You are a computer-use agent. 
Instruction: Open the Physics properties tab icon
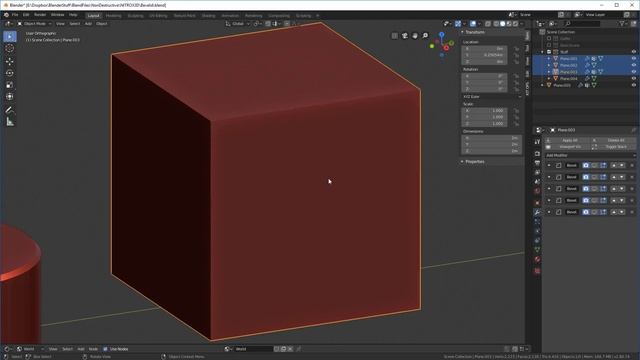537,231
